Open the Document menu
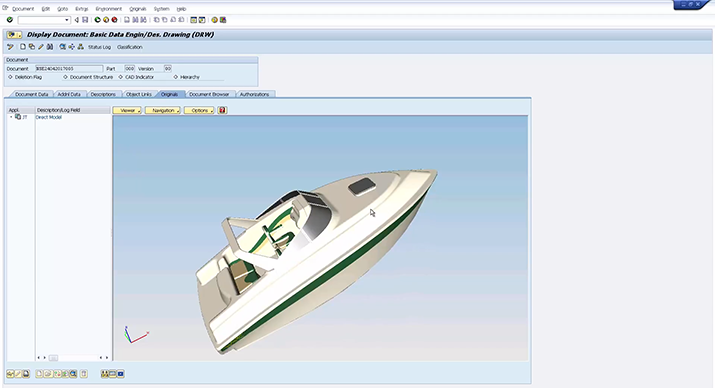The image size is (715, 388). (23, 9)
